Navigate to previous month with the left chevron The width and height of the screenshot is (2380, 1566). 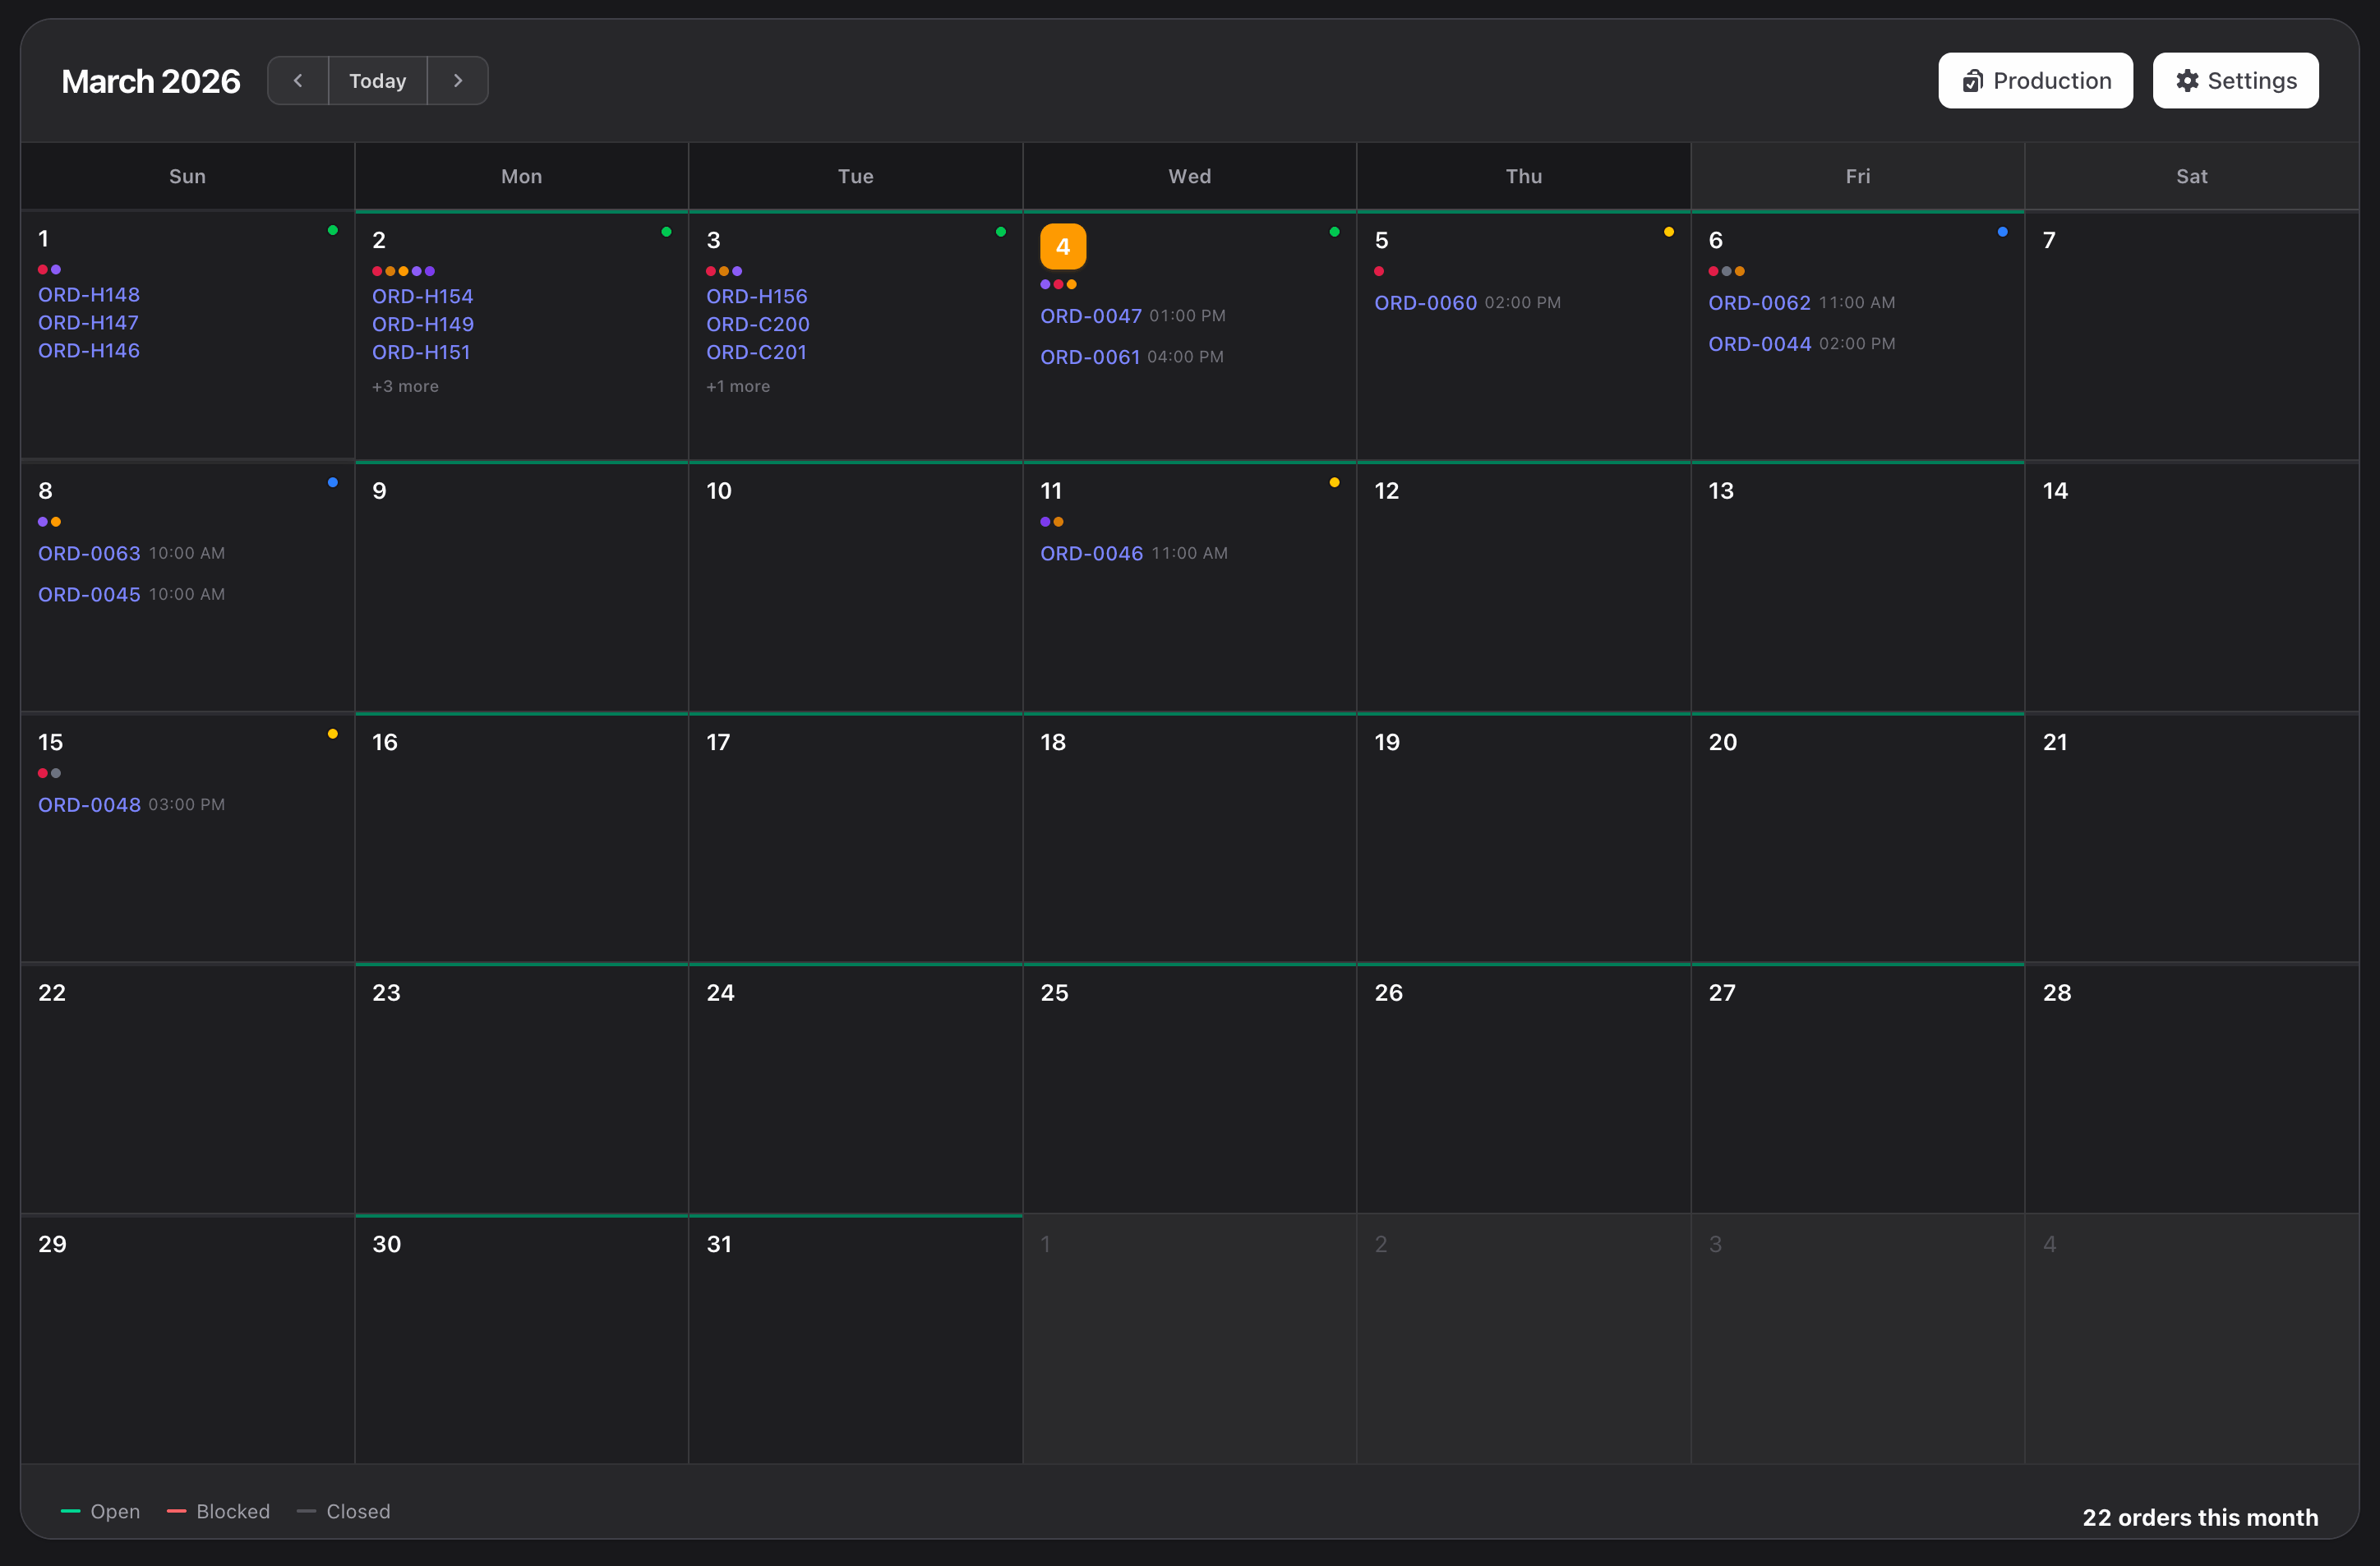pos(298,80)
